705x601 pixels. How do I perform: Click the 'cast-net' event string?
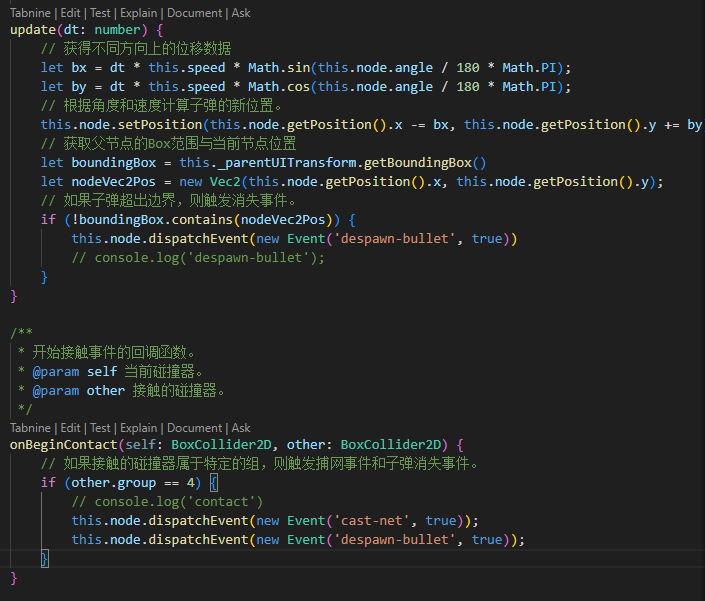(x=371, y=521)
